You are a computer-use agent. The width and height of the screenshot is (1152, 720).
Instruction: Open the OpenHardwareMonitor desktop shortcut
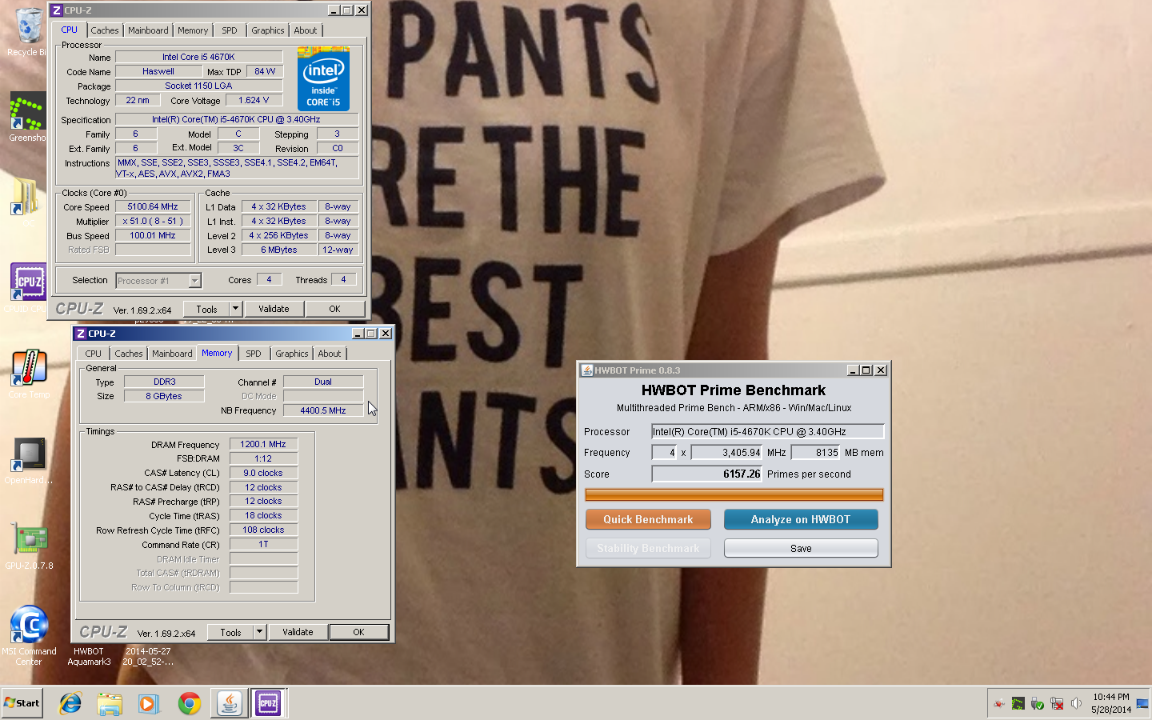pos(29,459)
